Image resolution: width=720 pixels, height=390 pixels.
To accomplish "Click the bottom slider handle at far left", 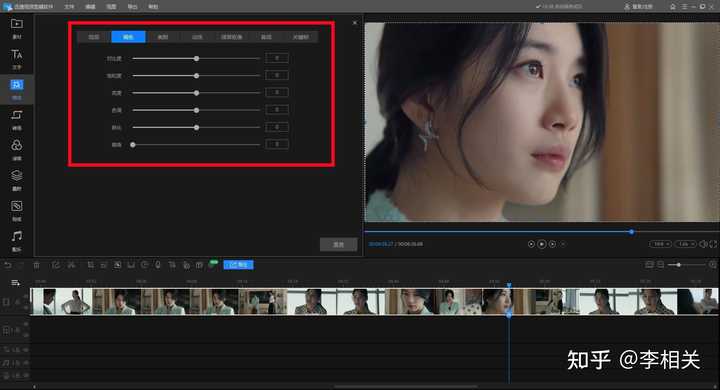I will click(x=133, y=145).
